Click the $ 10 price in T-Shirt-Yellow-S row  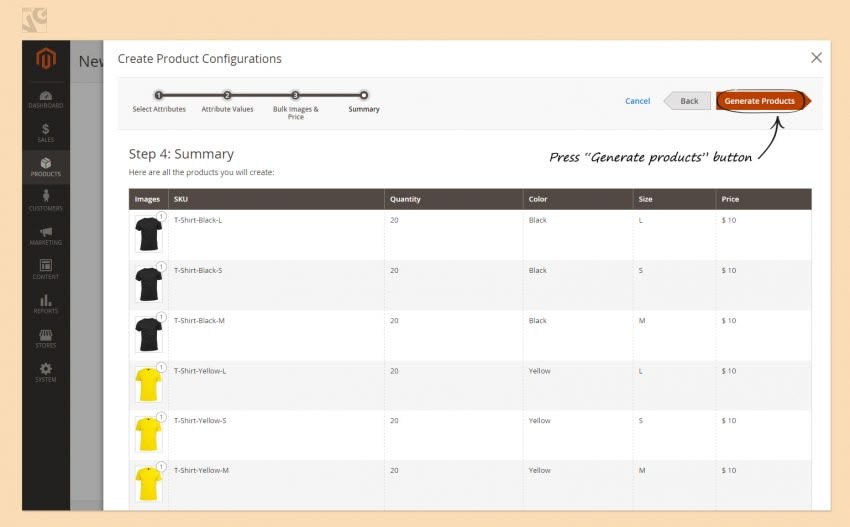(x=729, y=420)
